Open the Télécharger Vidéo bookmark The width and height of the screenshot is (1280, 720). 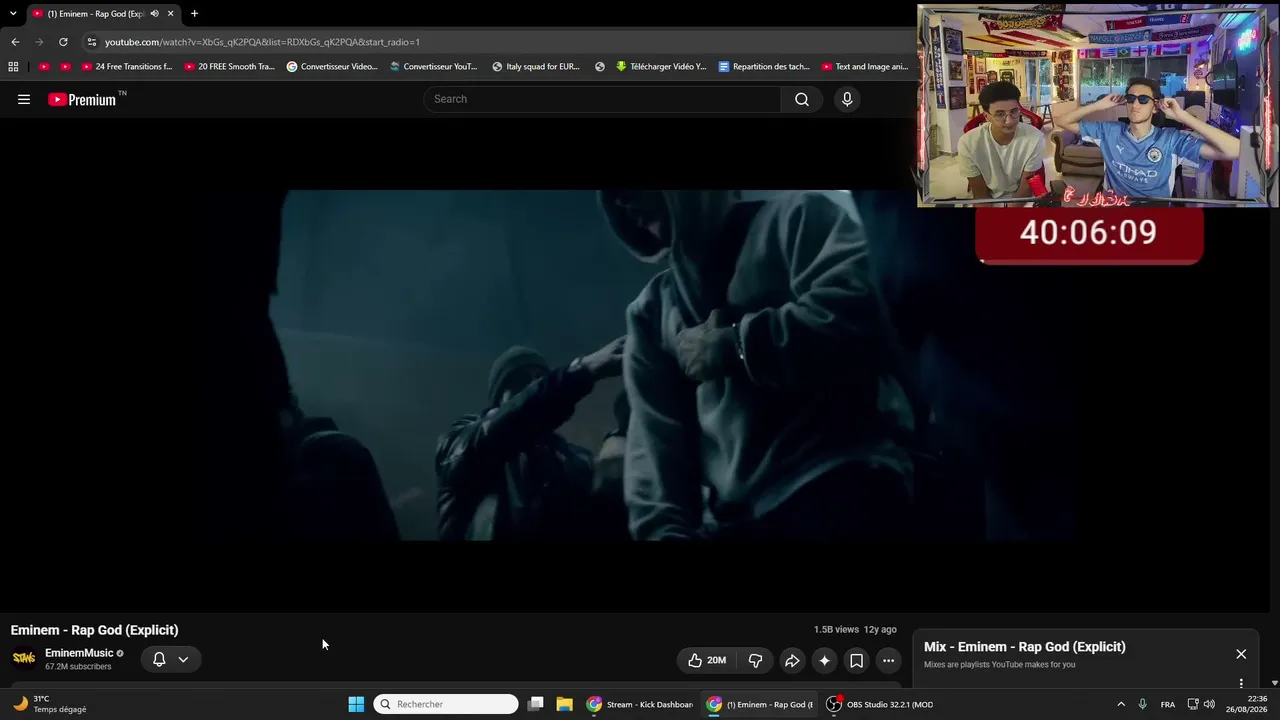coord(661,67)
